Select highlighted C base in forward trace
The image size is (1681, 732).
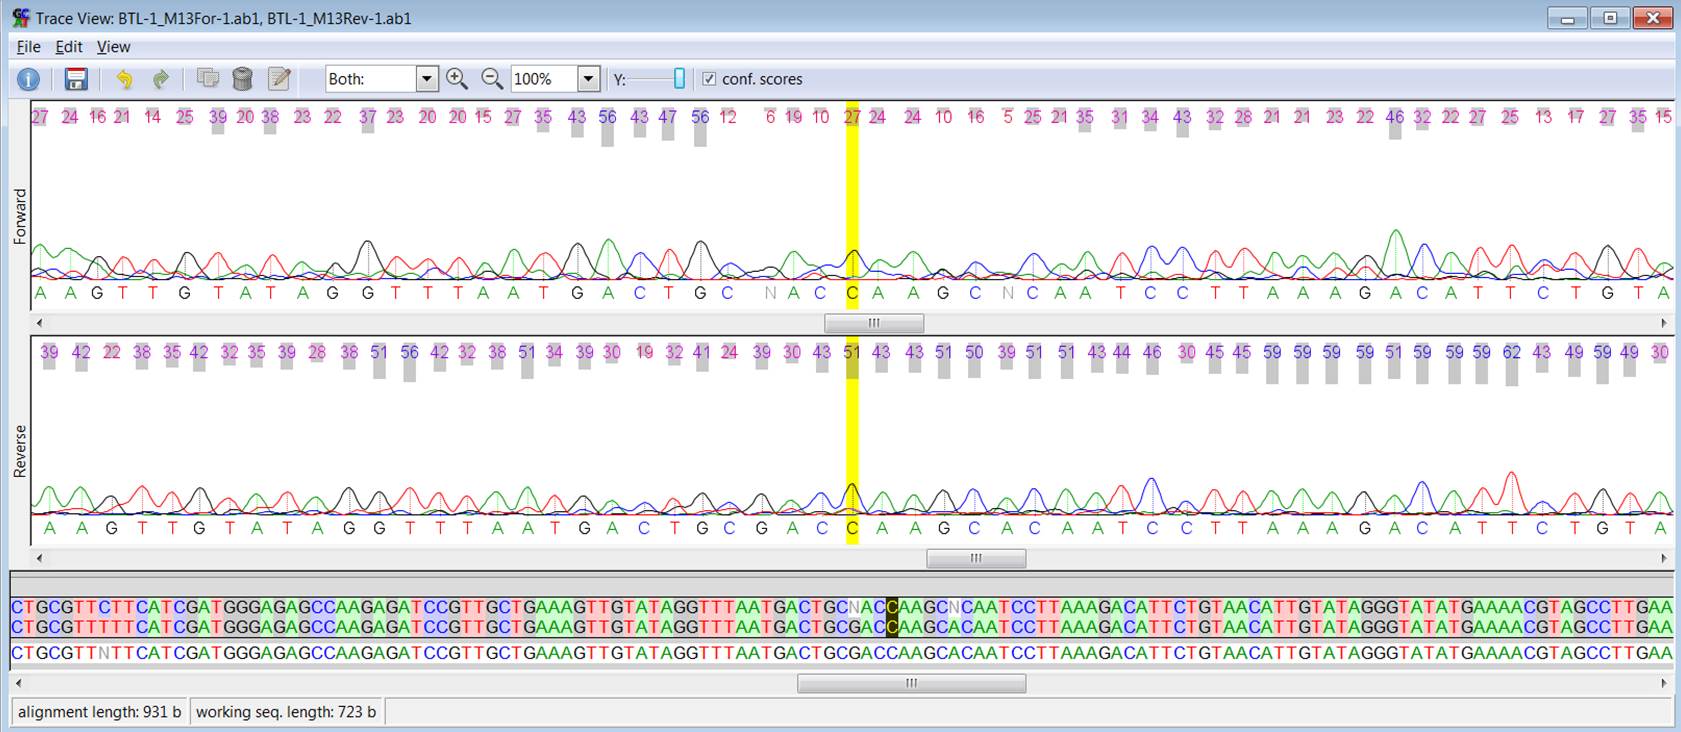[x=852, y=293]
